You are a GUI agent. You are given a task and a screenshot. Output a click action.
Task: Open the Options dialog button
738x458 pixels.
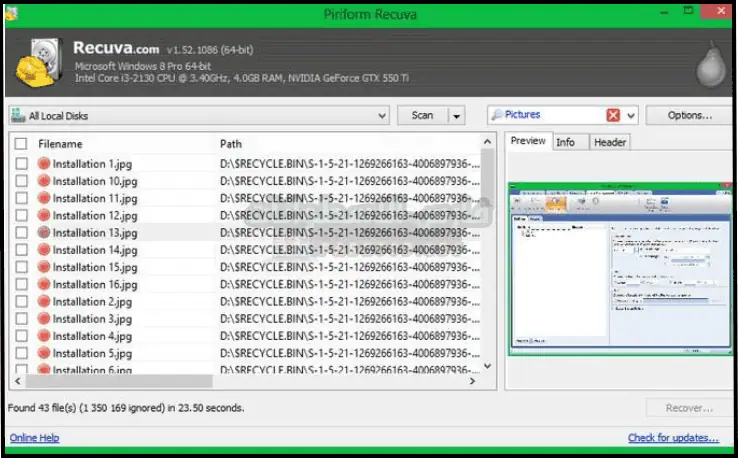click(688, 116)
